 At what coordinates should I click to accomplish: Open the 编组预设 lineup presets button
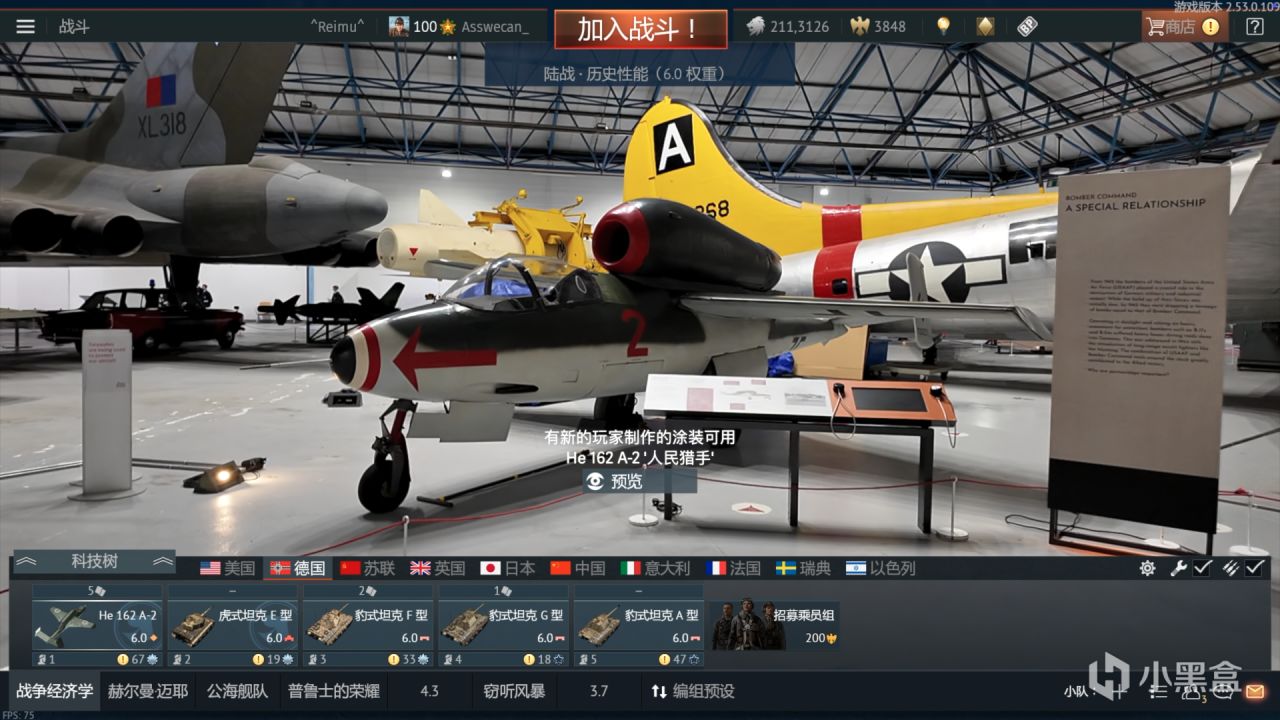692,691
